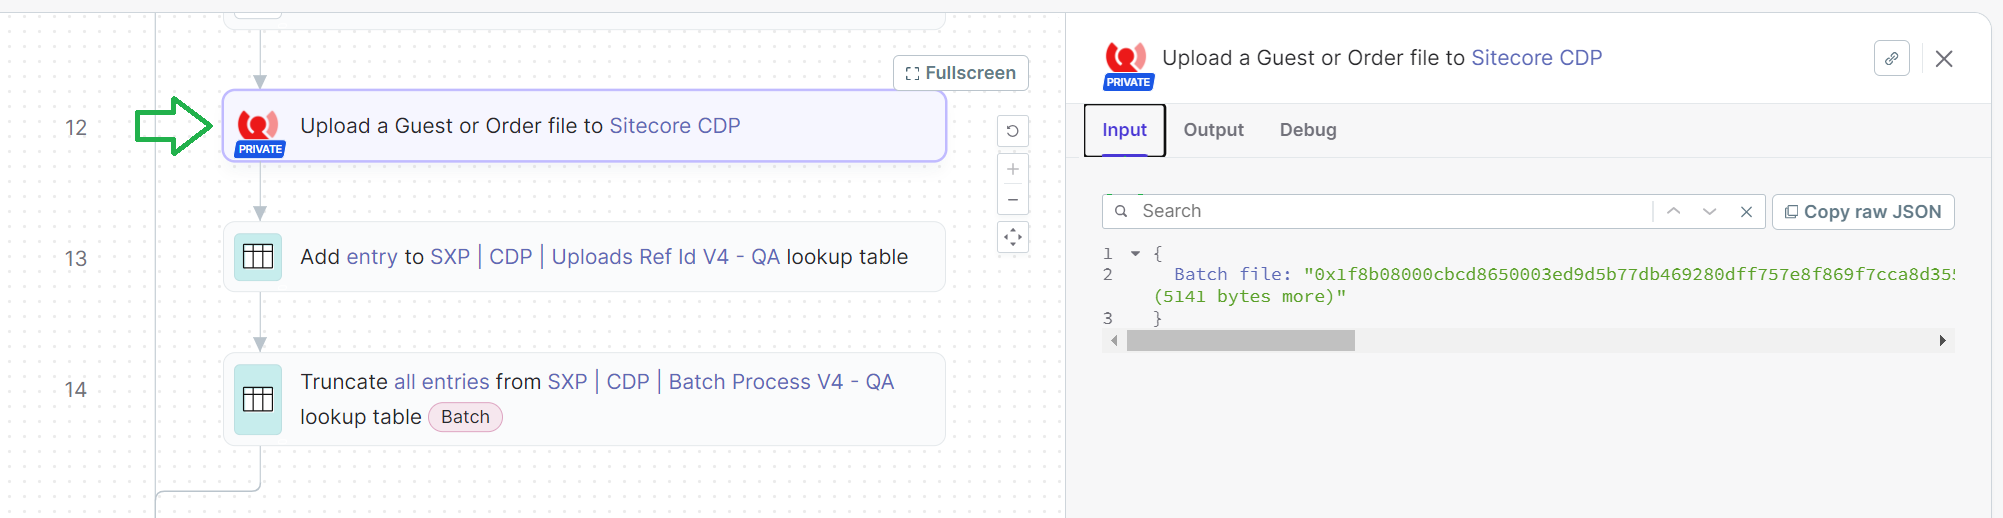Viewport: 2003px width, 518px height.
Task: Zoom in on the workflow canvas
Action: (1013, 169)
